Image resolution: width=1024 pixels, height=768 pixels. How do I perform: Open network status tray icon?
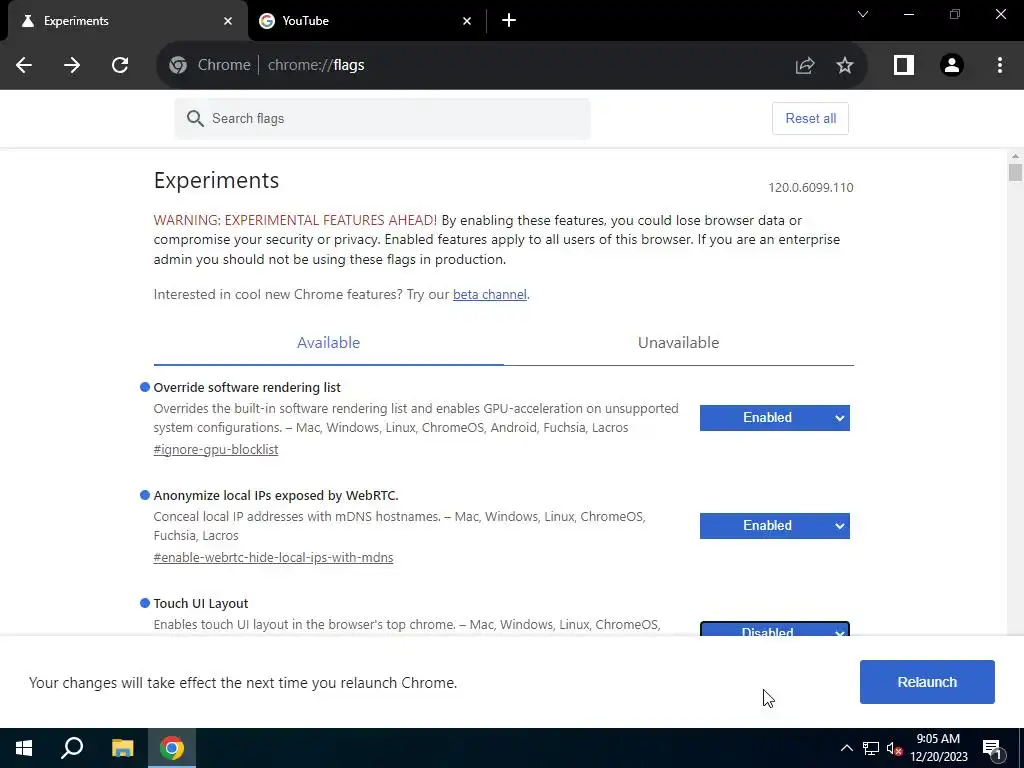coord(871,748)
